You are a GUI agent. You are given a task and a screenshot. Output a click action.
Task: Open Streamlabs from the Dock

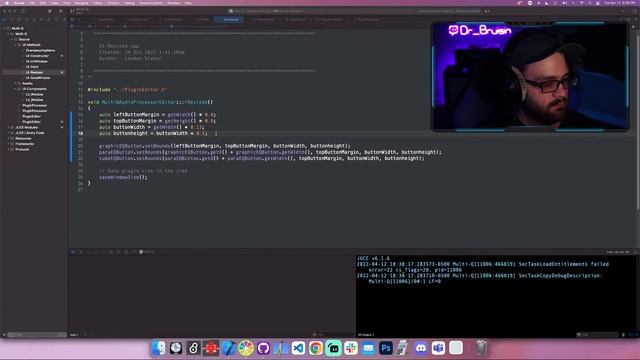(x=333, y=348)
